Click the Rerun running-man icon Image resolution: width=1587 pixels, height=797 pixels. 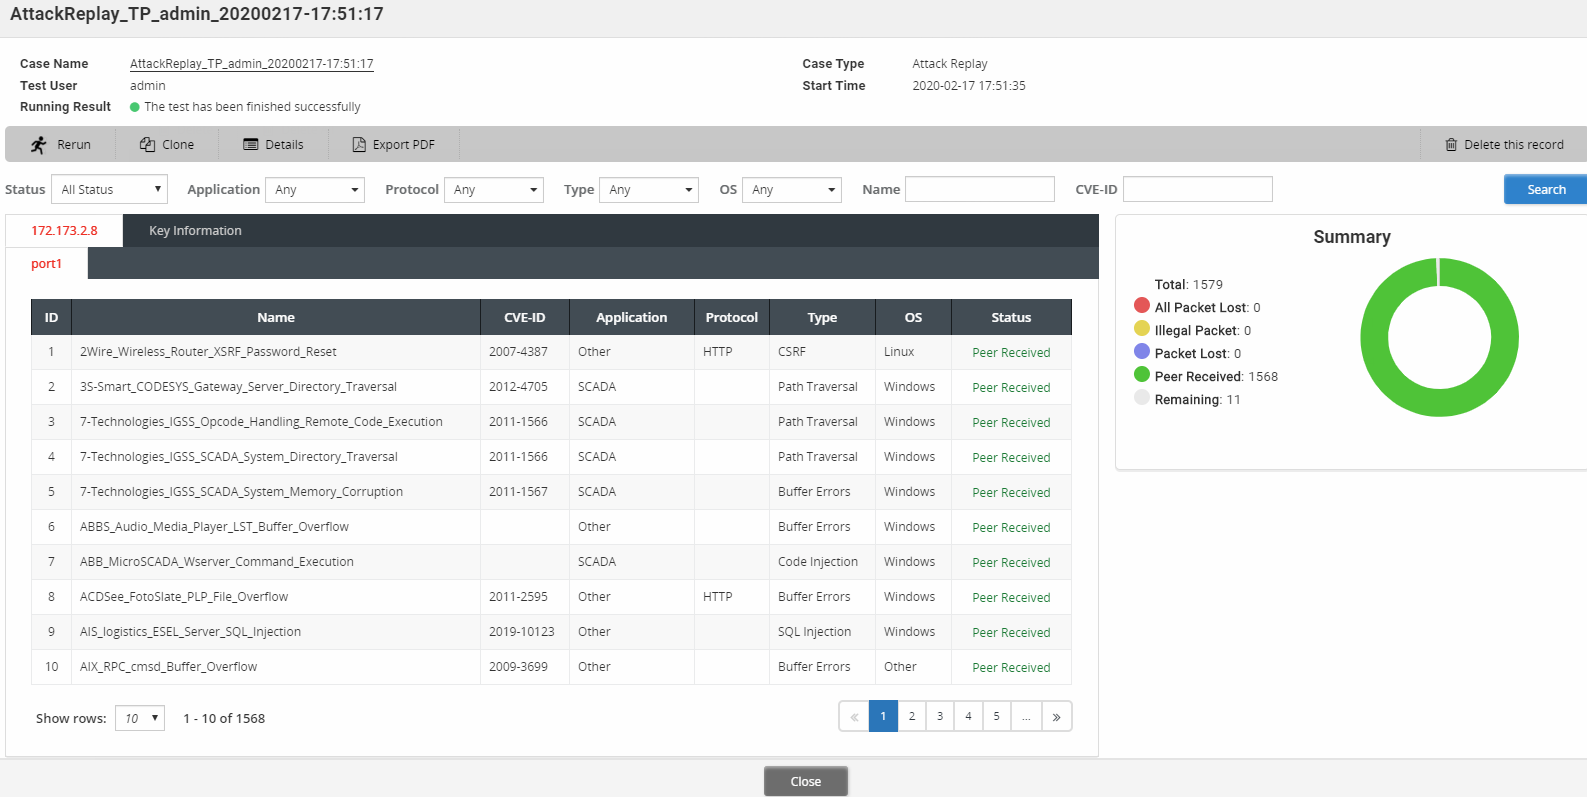(x=39, y=145)
